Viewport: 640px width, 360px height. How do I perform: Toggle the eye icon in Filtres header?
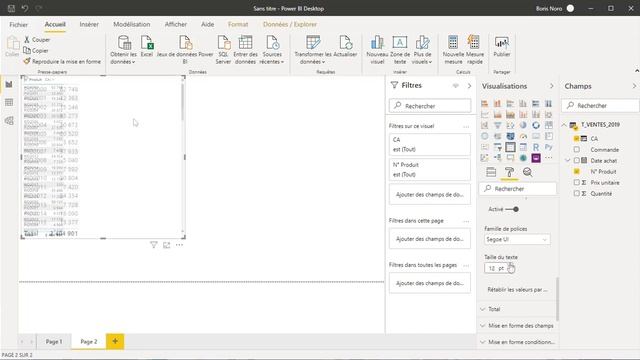(456, 85)
